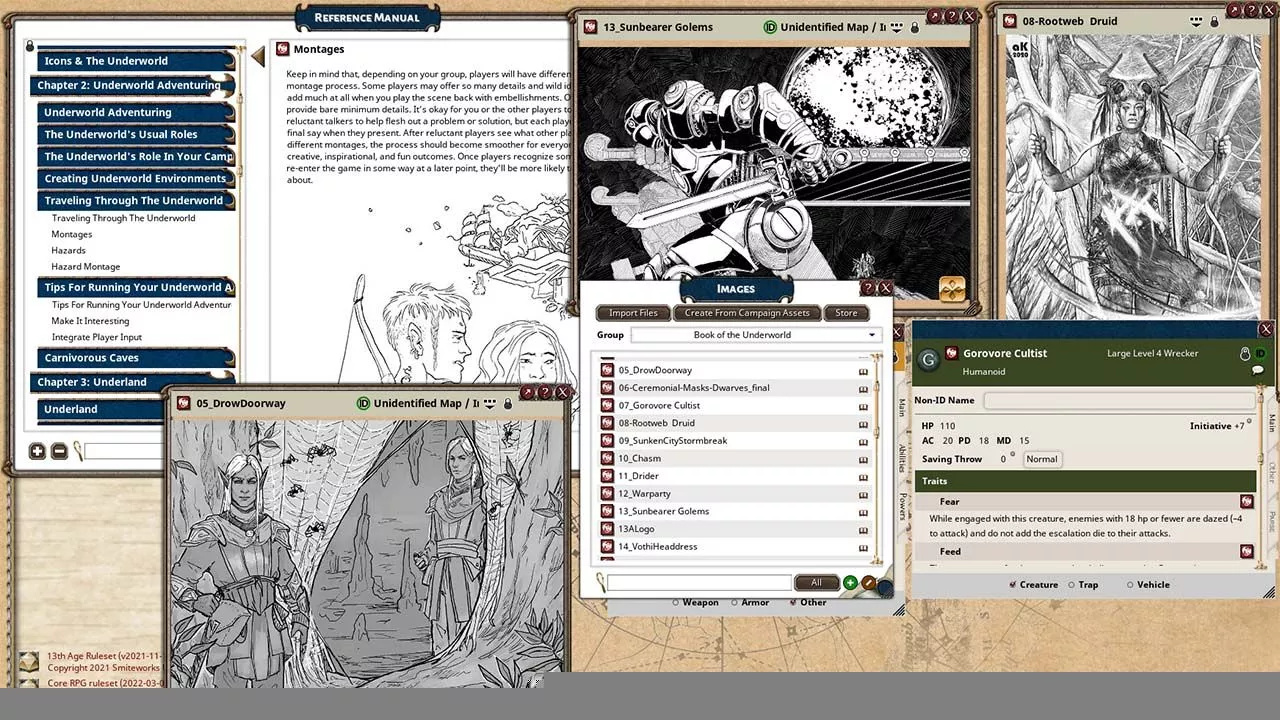Click the Images list vertical scrollbar
Screen dimensions: 1280x720
pos(878,458)
